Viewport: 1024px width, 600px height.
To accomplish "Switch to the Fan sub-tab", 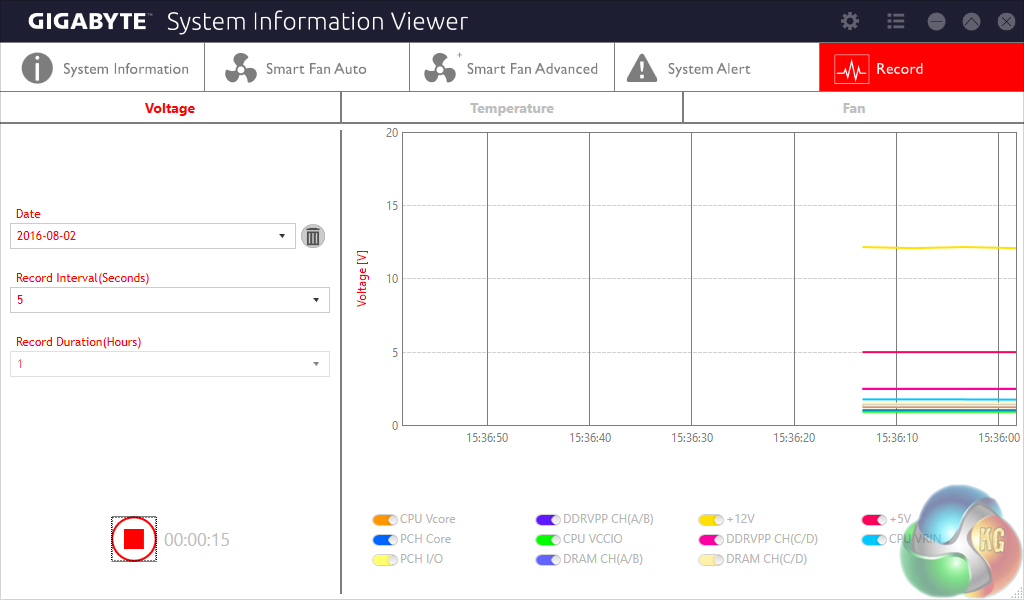I will (853, 108).
